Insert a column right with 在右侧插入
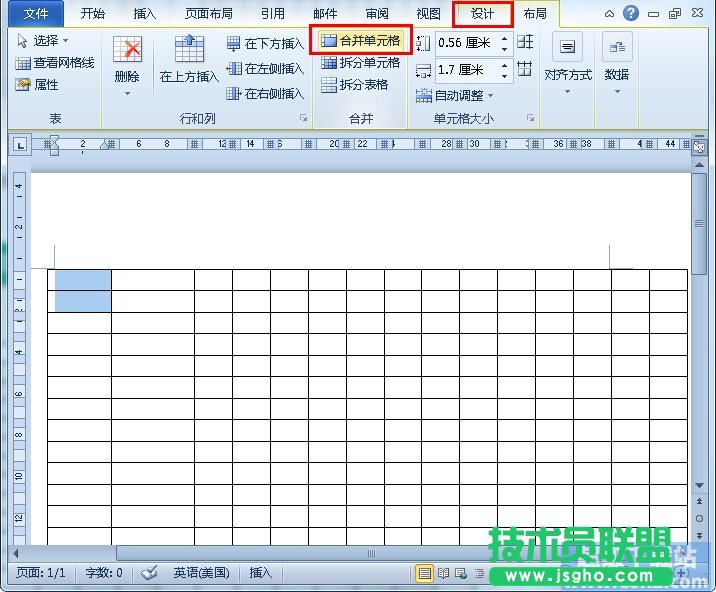Viewport: 716px width, 592px height. pos(265,94)
